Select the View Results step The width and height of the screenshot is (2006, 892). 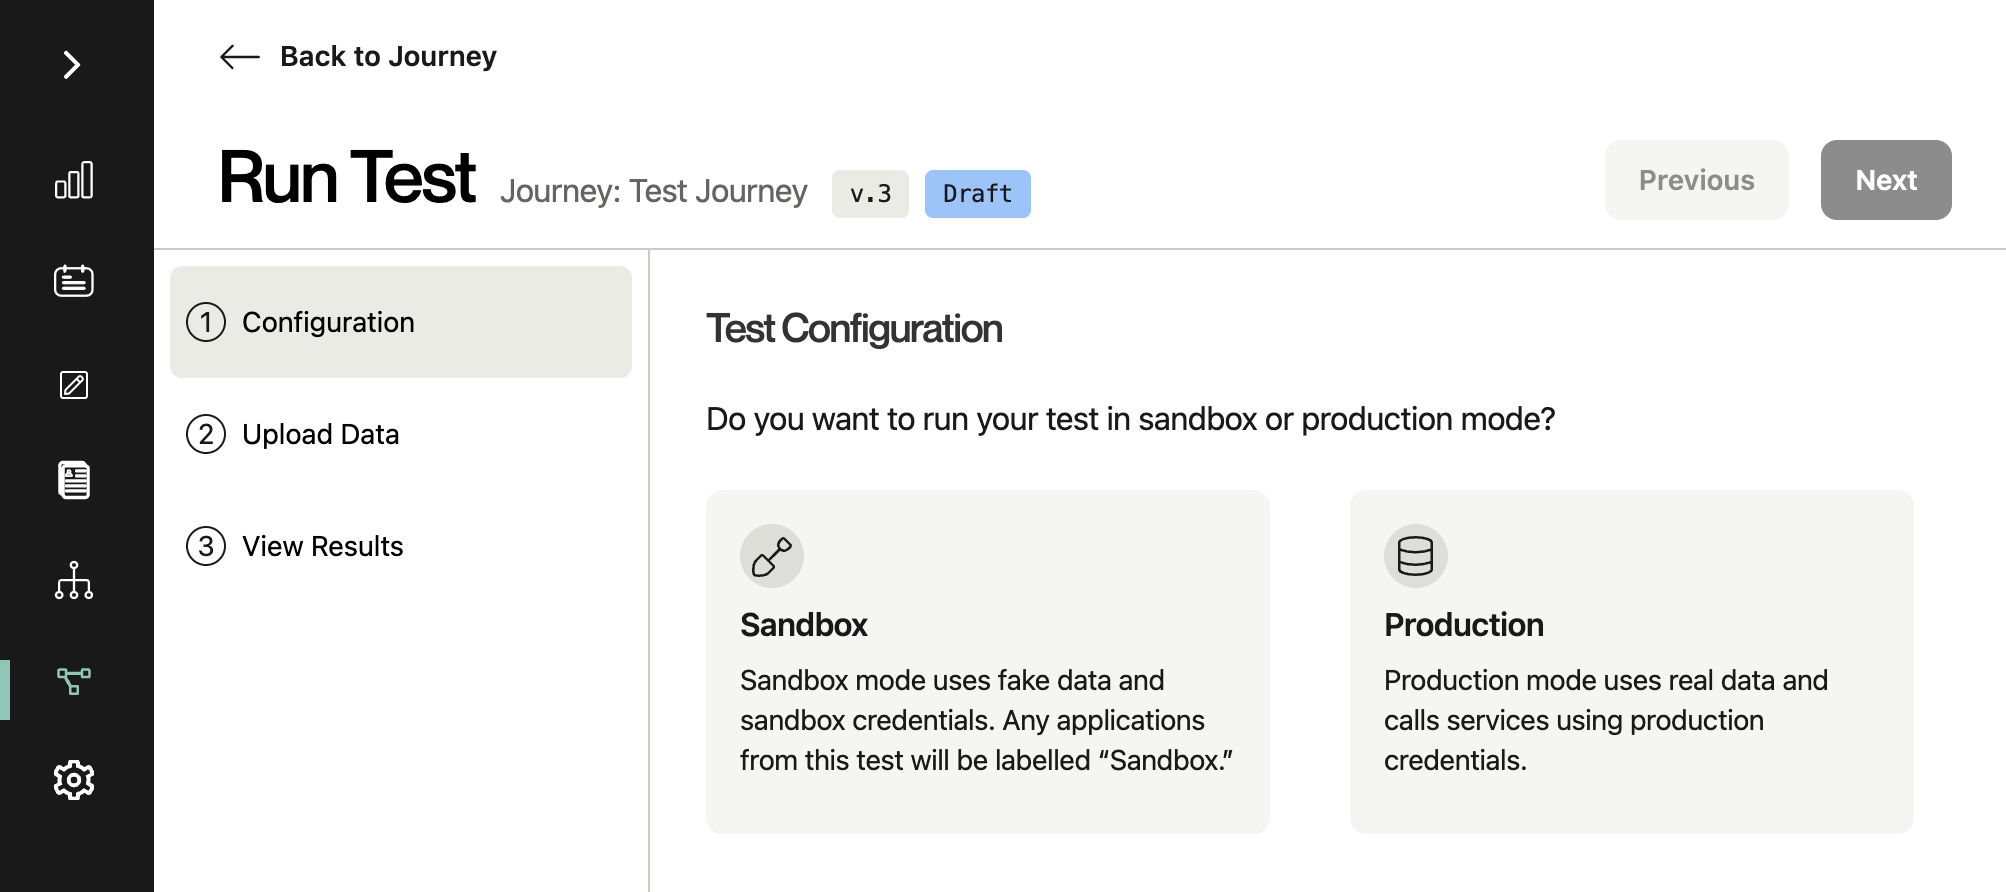[x=401, y=546]
